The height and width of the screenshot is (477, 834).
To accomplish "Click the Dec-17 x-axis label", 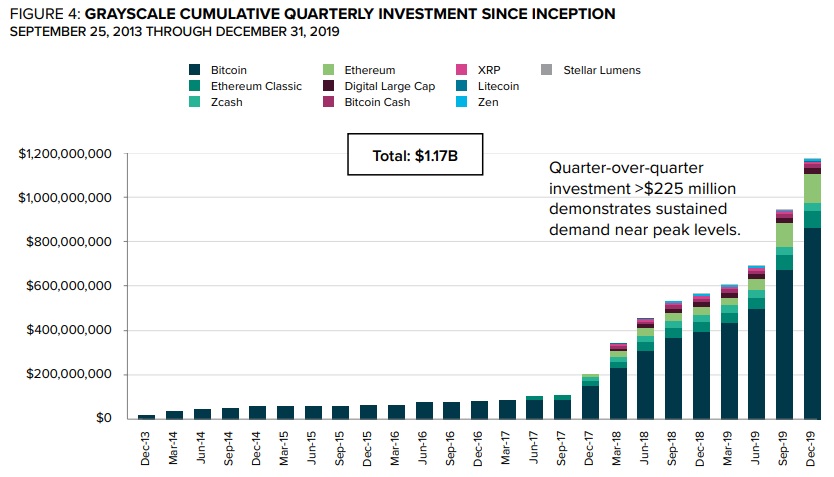I will click(591, 447).
